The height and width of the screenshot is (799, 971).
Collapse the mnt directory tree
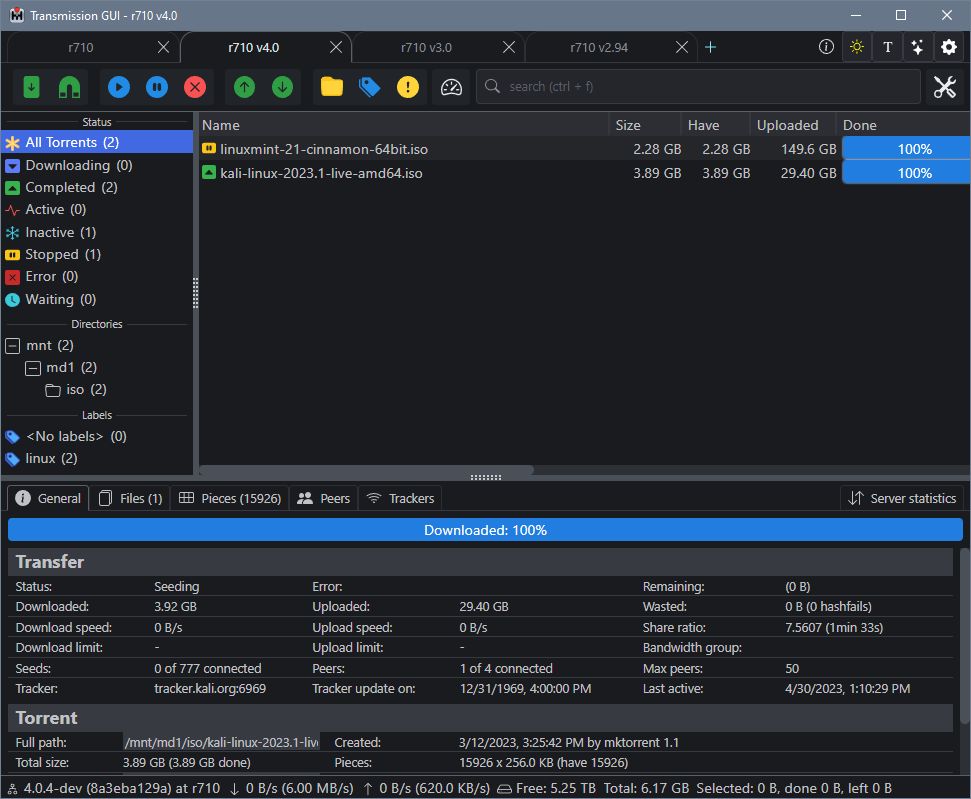pyautogui.click(x=13, y=345)
